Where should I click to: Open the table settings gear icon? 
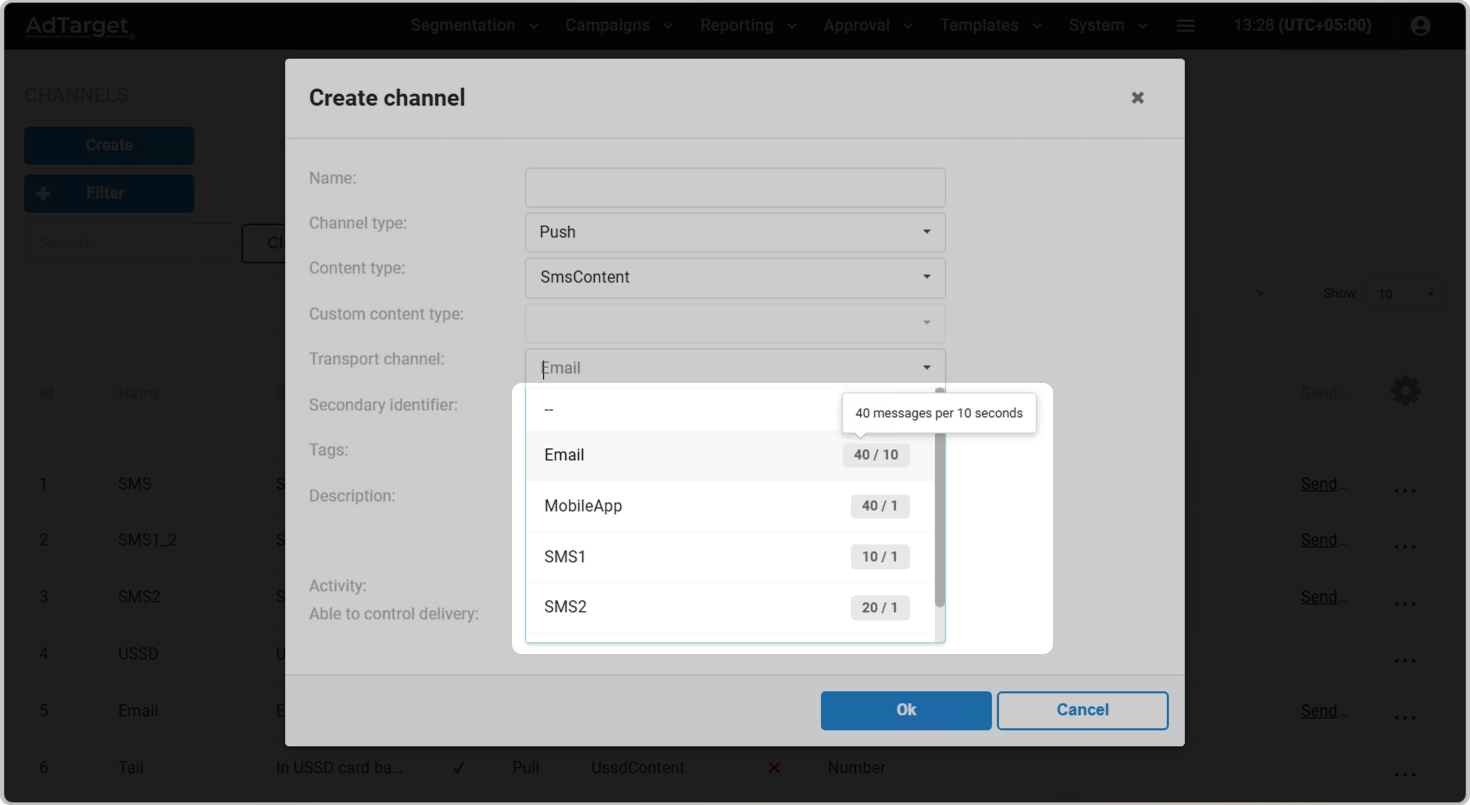click(1405, 391)
